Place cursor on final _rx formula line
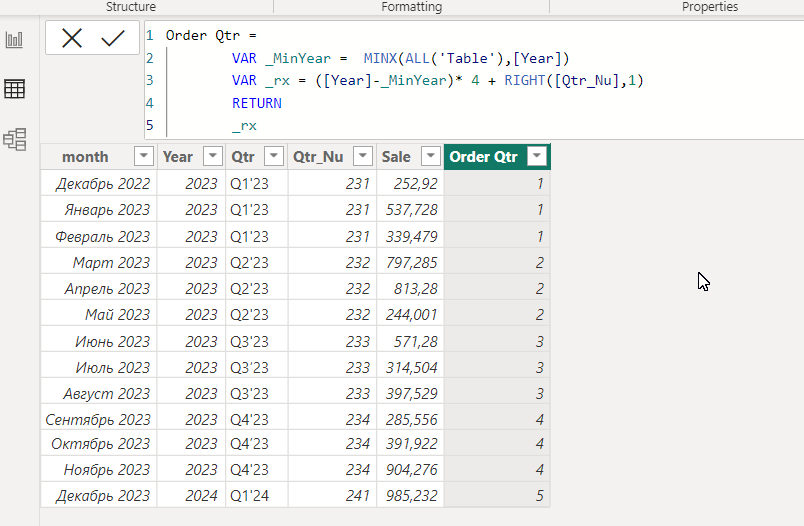Screen dimensions: 804x526 pos(244,126)
